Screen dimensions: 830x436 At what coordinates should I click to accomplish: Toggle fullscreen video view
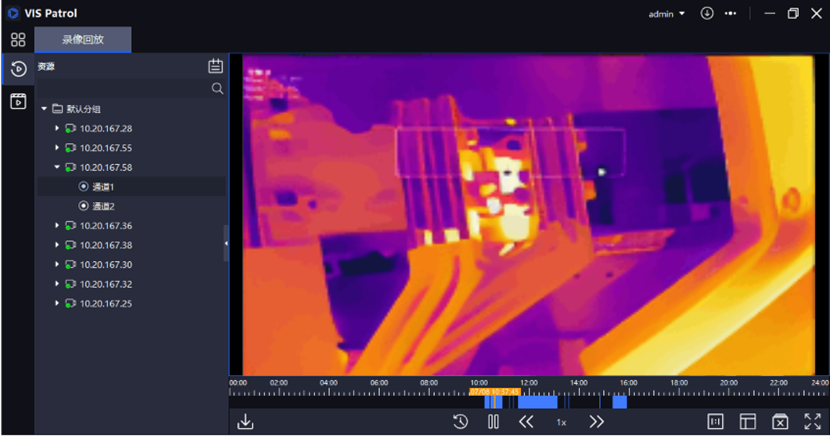coord(812,422)
